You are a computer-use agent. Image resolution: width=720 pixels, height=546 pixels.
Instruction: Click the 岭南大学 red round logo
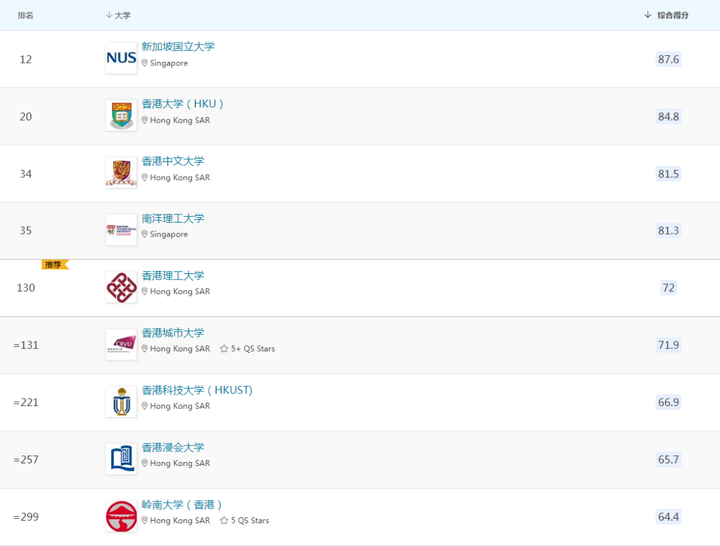(x=121, y=516)
